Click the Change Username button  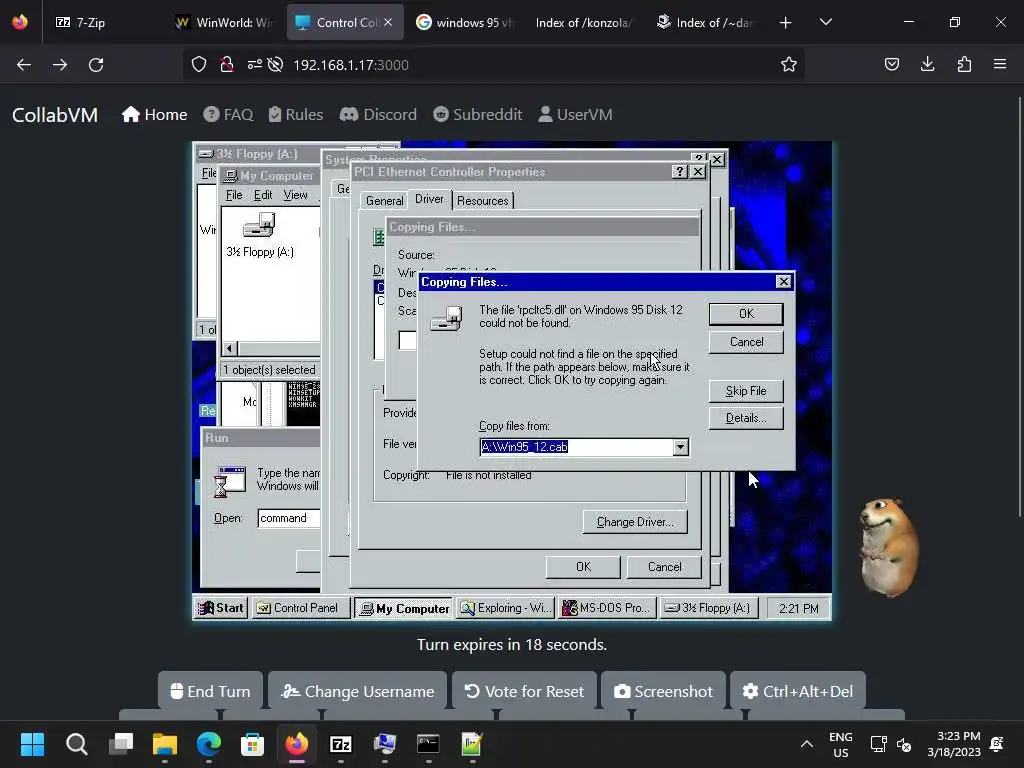(x=357, y=691)
